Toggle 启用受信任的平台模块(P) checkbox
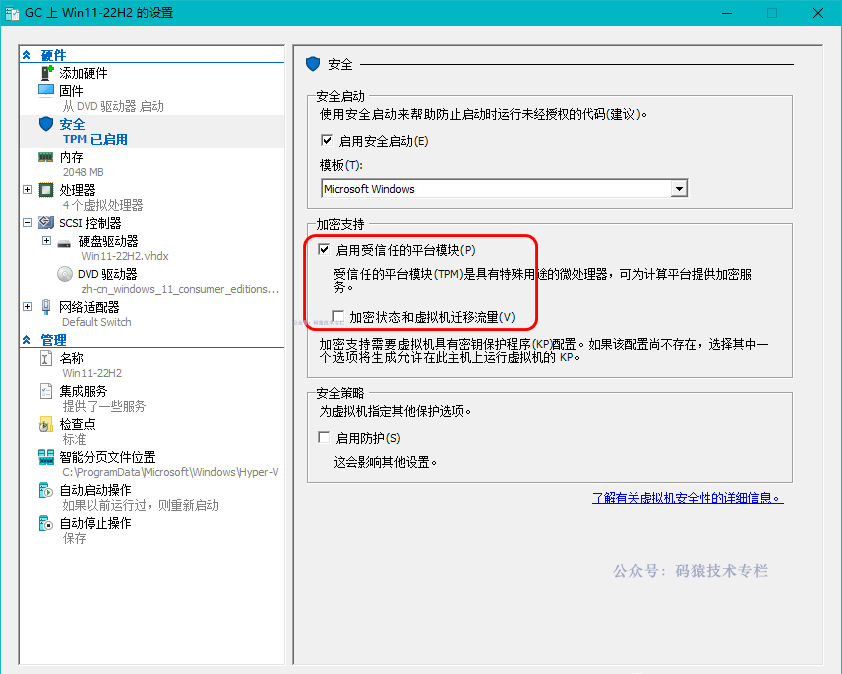The image size is (842, 674). coord(324,250)
